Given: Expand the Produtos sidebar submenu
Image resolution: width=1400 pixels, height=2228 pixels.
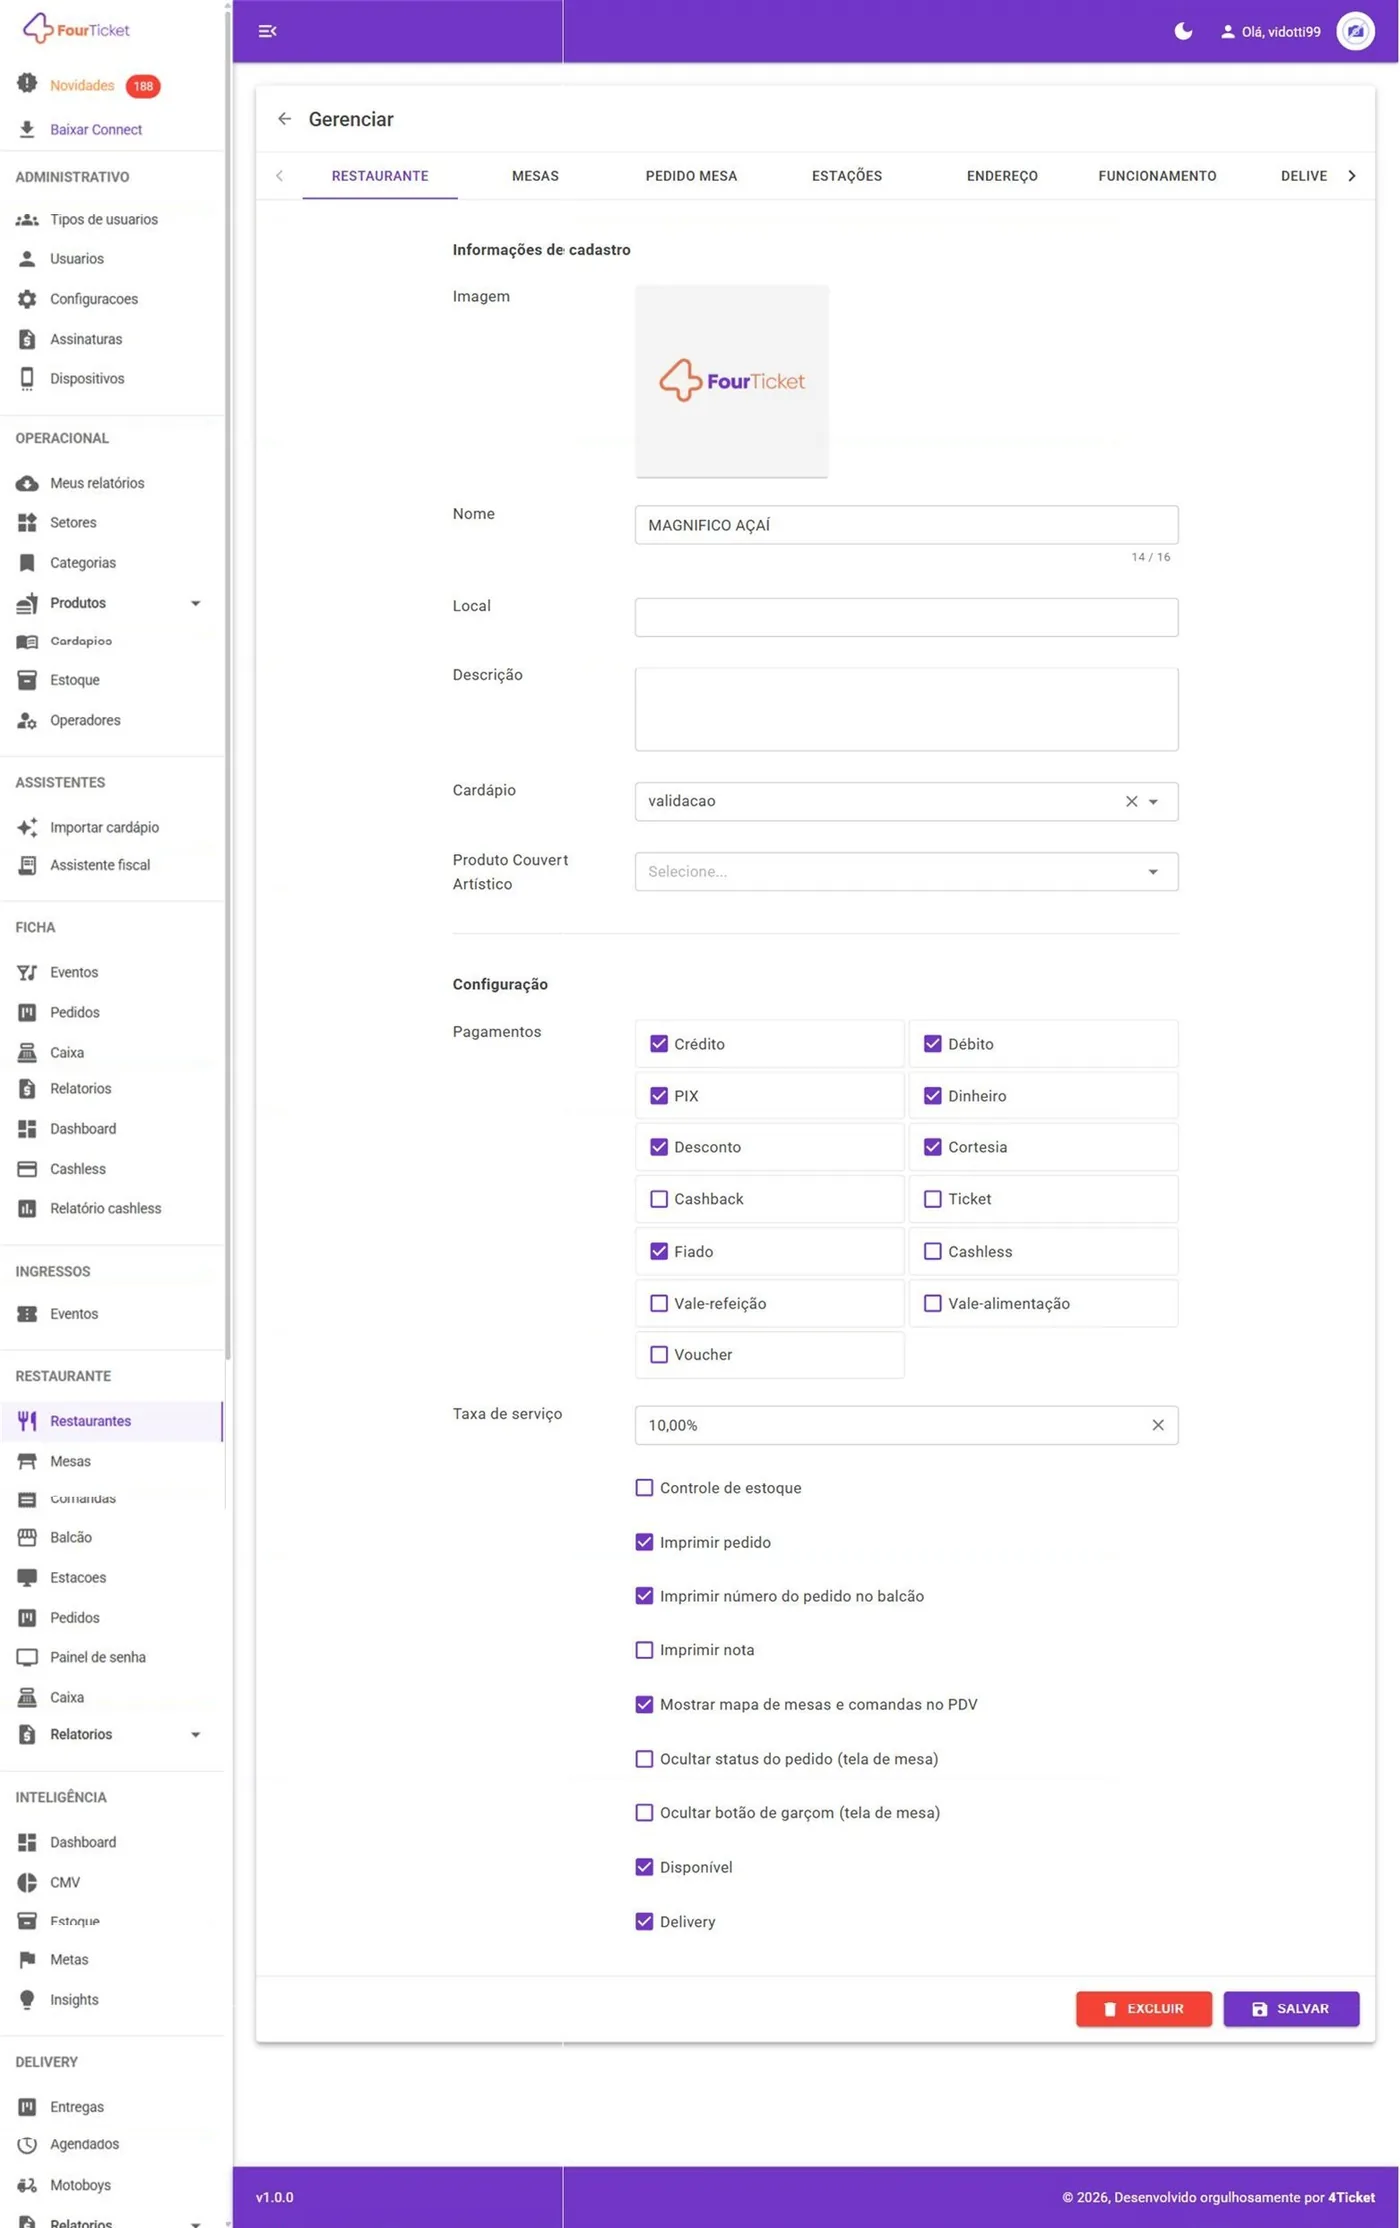Looking at the screenshot, I should (196, 603).
